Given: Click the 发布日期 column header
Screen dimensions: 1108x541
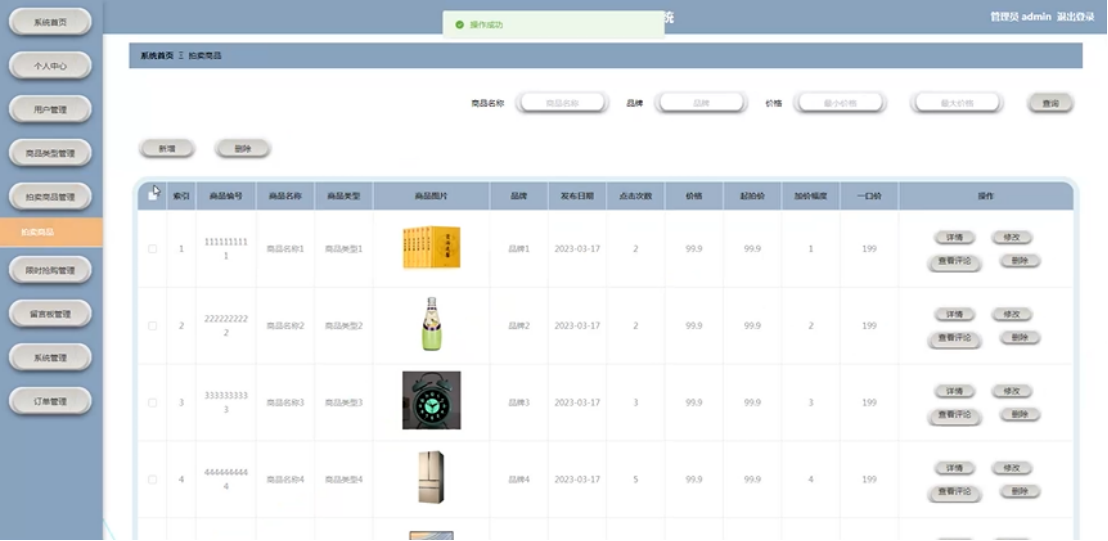Looking at the screenshot, I should [x=577, y=196].
